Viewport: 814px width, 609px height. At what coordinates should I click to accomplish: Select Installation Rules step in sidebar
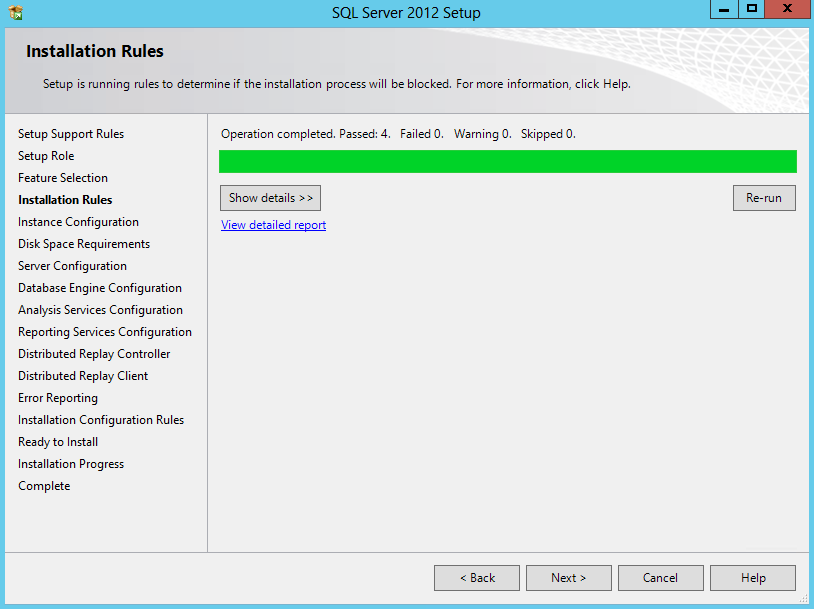65,200
